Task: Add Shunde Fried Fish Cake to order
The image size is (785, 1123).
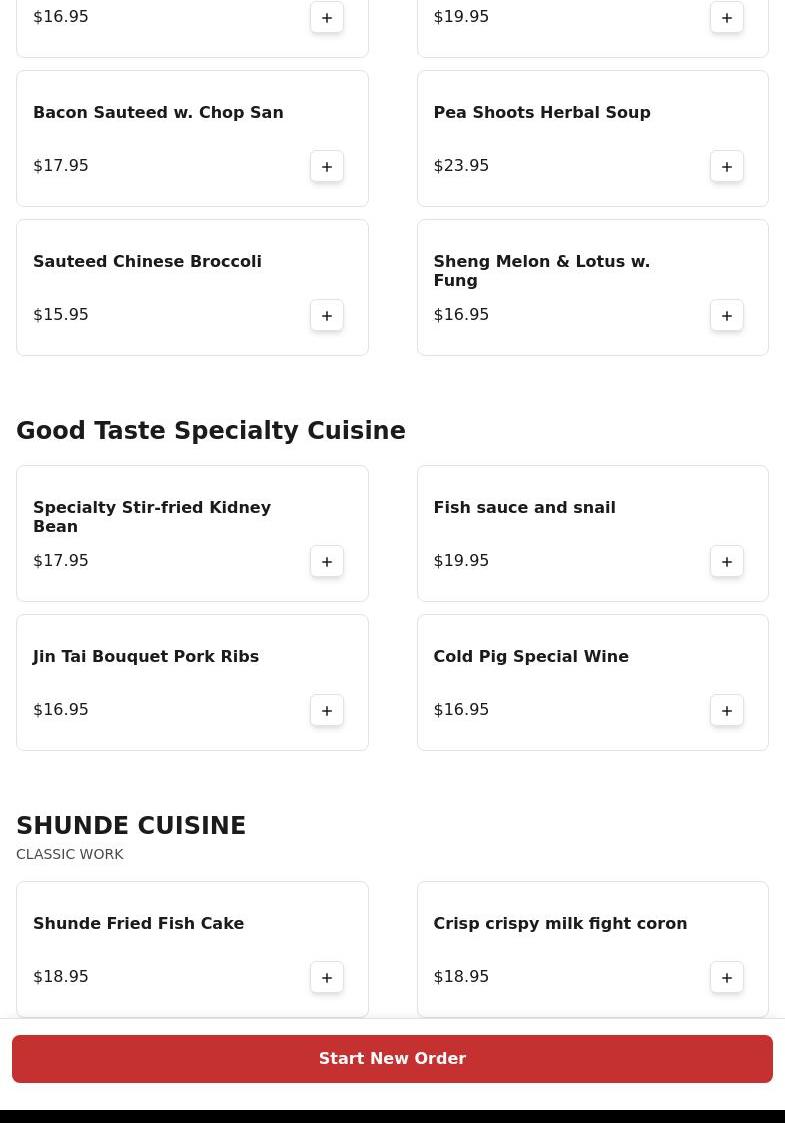Action: 327,977
